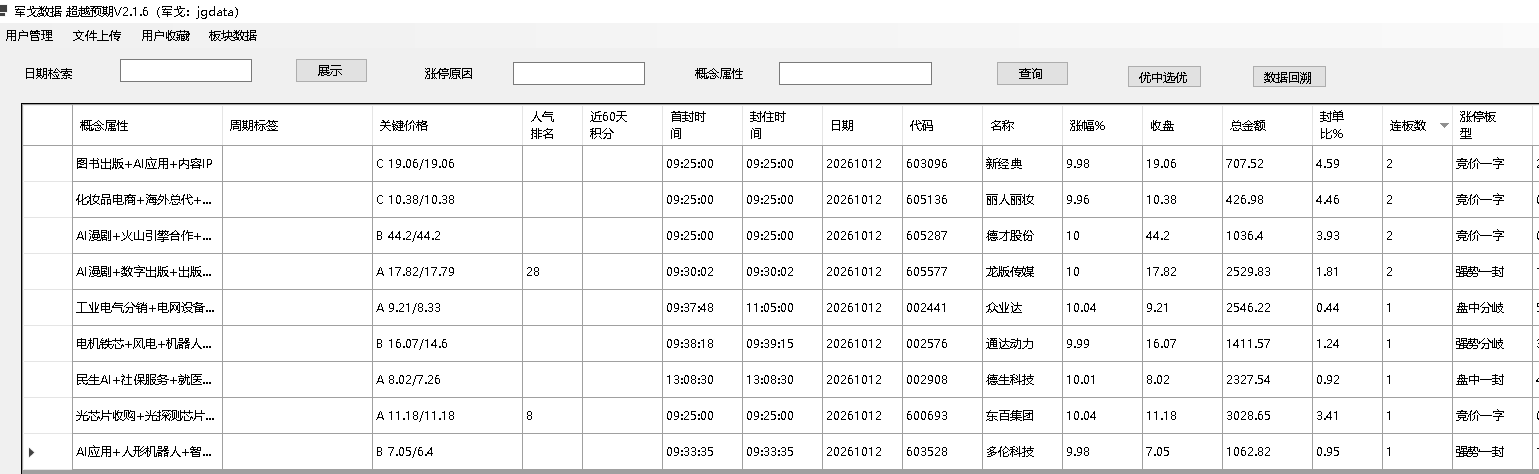This screenshot has width=1539, height=474.
Task: Click total amount cell 3028.65
Action: coord(1267,416)
